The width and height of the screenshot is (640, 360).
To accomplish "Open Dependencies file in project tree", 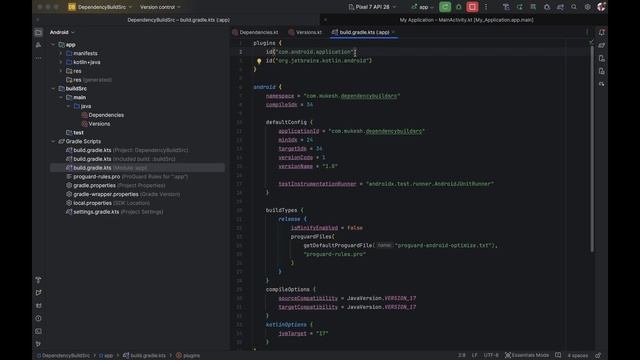I will coord(102,115).
